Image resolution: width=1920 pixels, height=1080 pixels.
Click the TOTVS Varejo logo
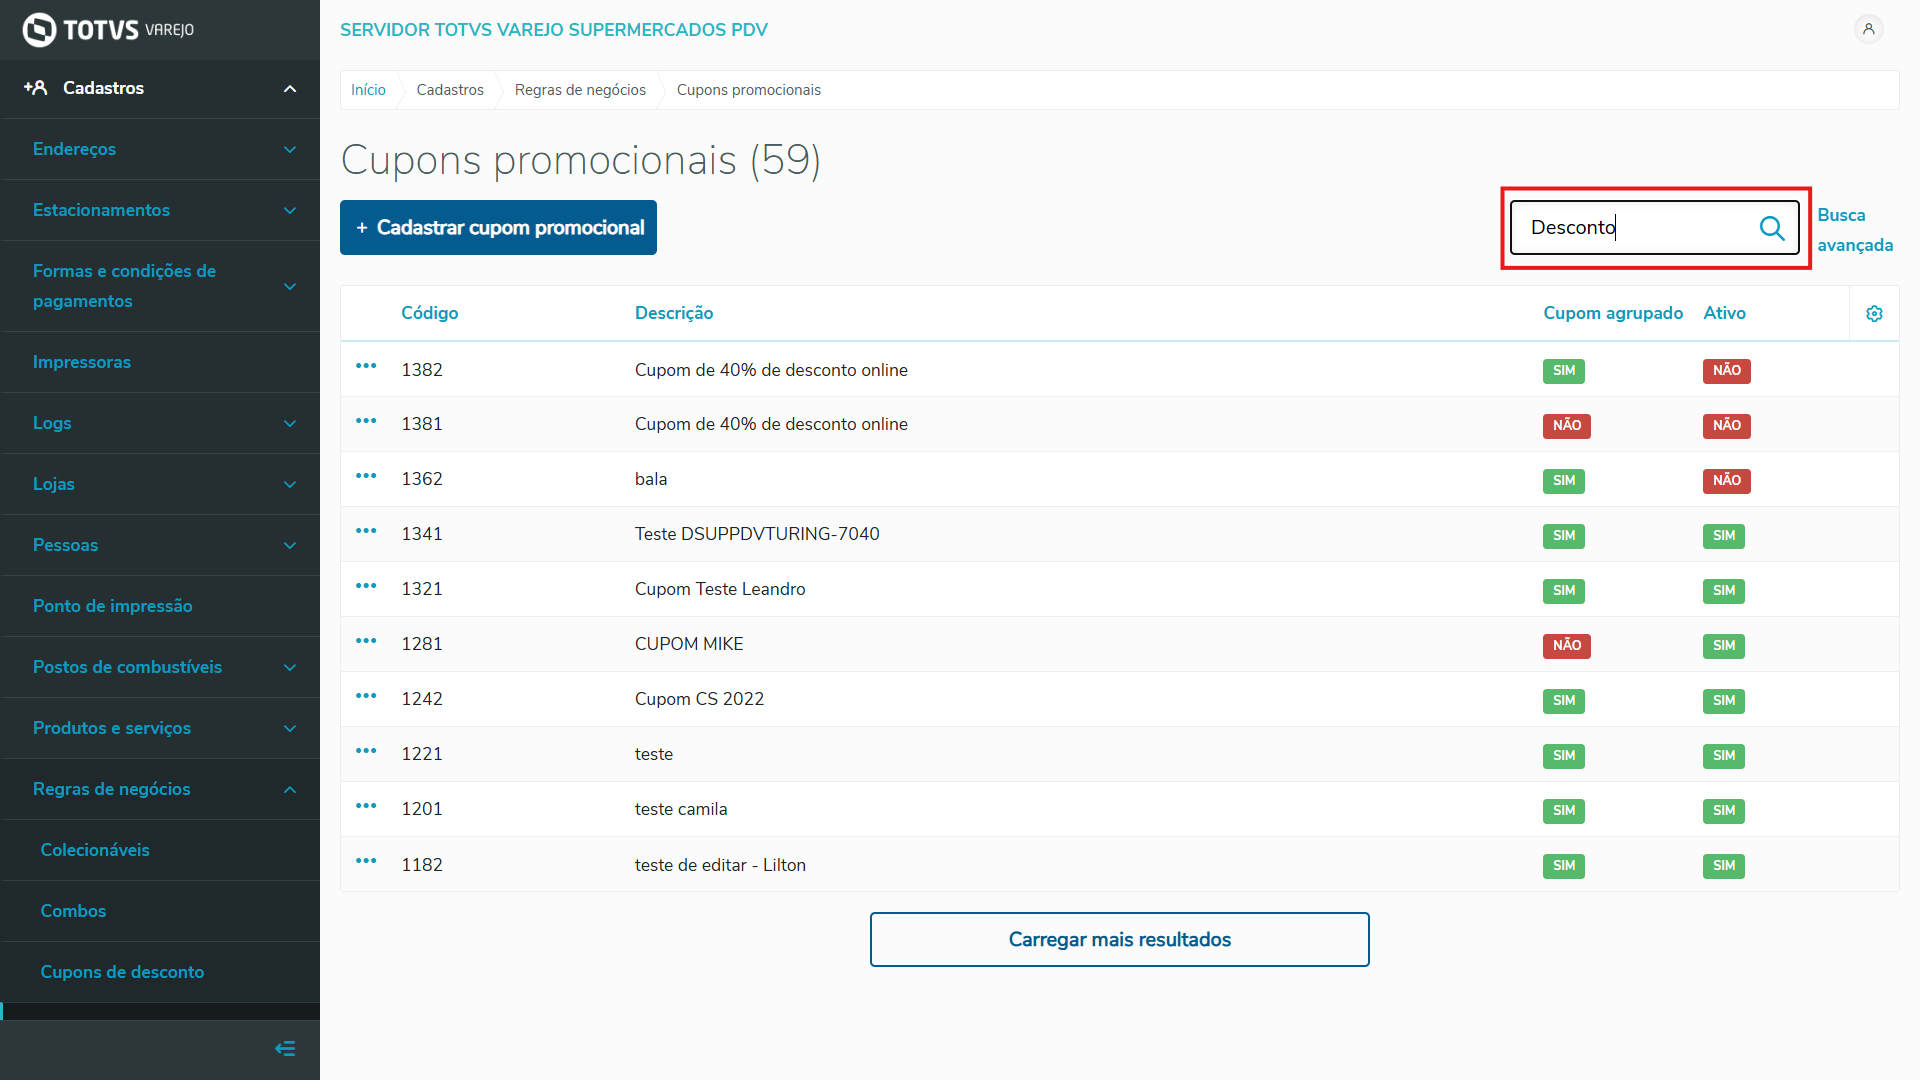108,29
